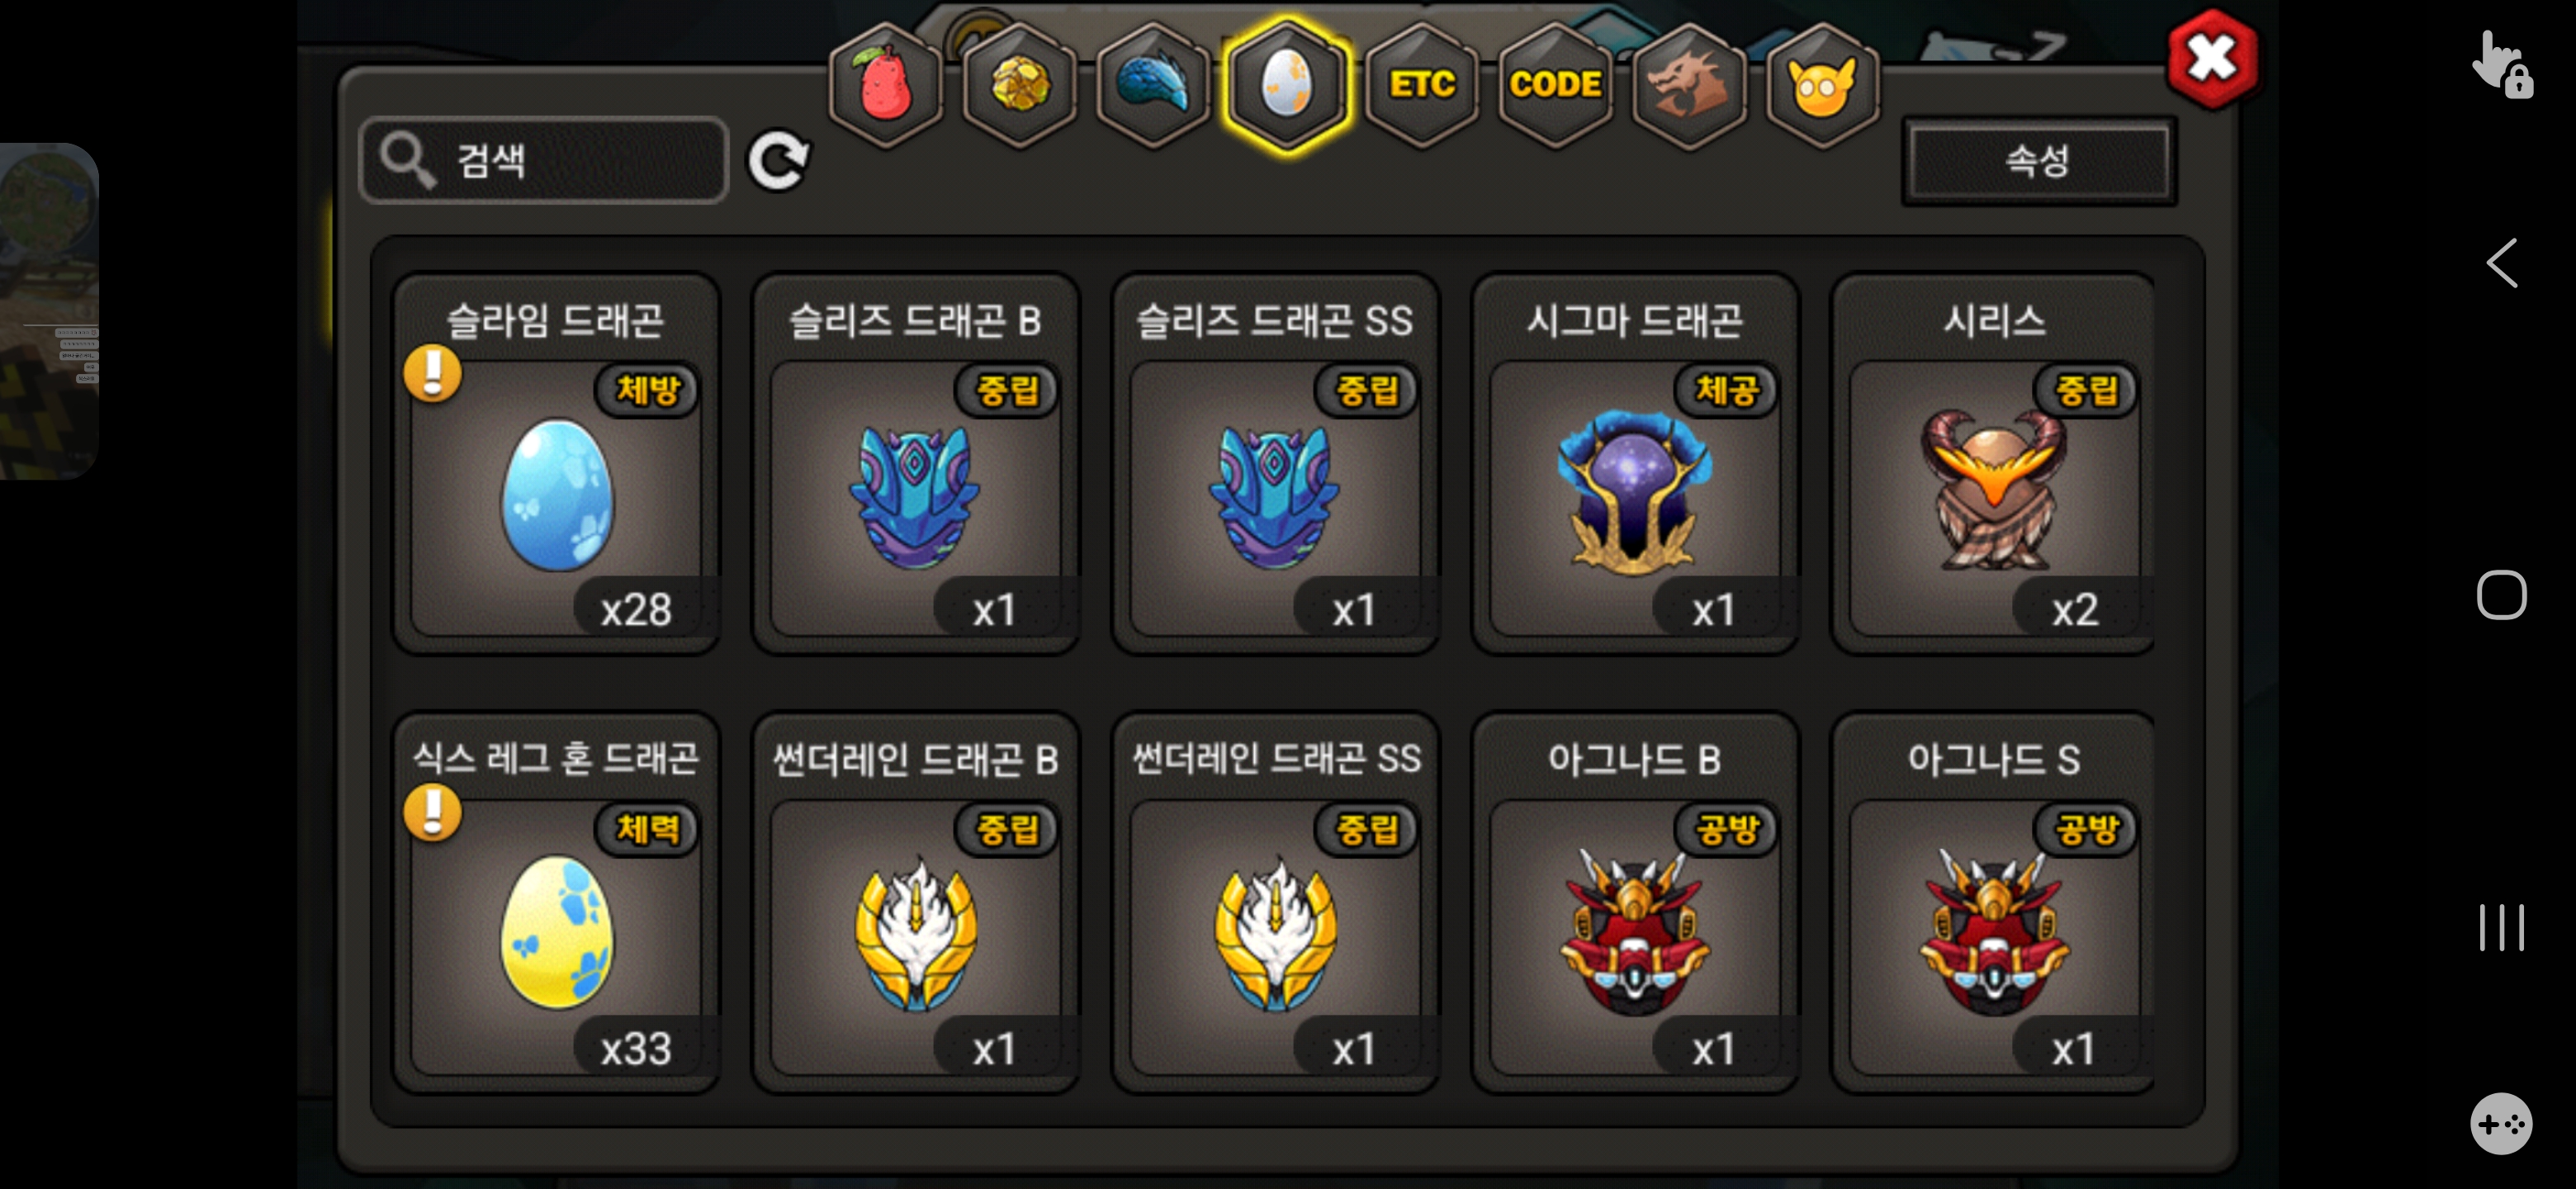This screenshot has width=2576, height=1189.
Task: Open the ETC tab
Action: (1421, 85)
